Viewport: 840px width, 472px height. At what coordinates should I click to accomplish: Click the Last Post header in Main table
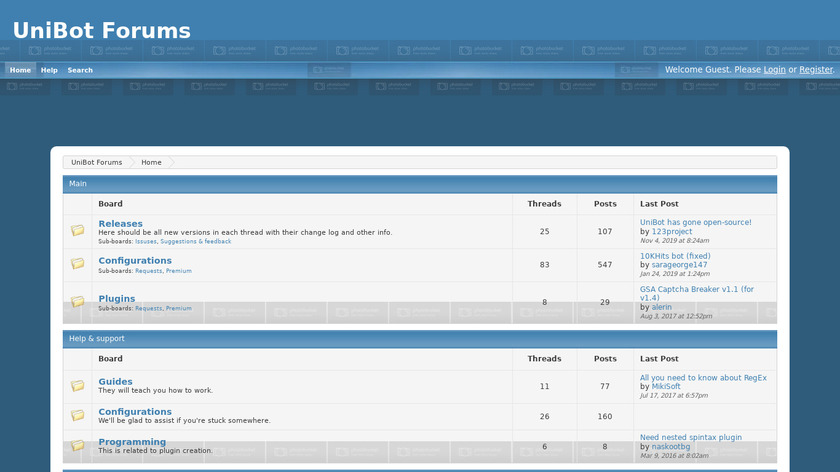click(659, 204)
